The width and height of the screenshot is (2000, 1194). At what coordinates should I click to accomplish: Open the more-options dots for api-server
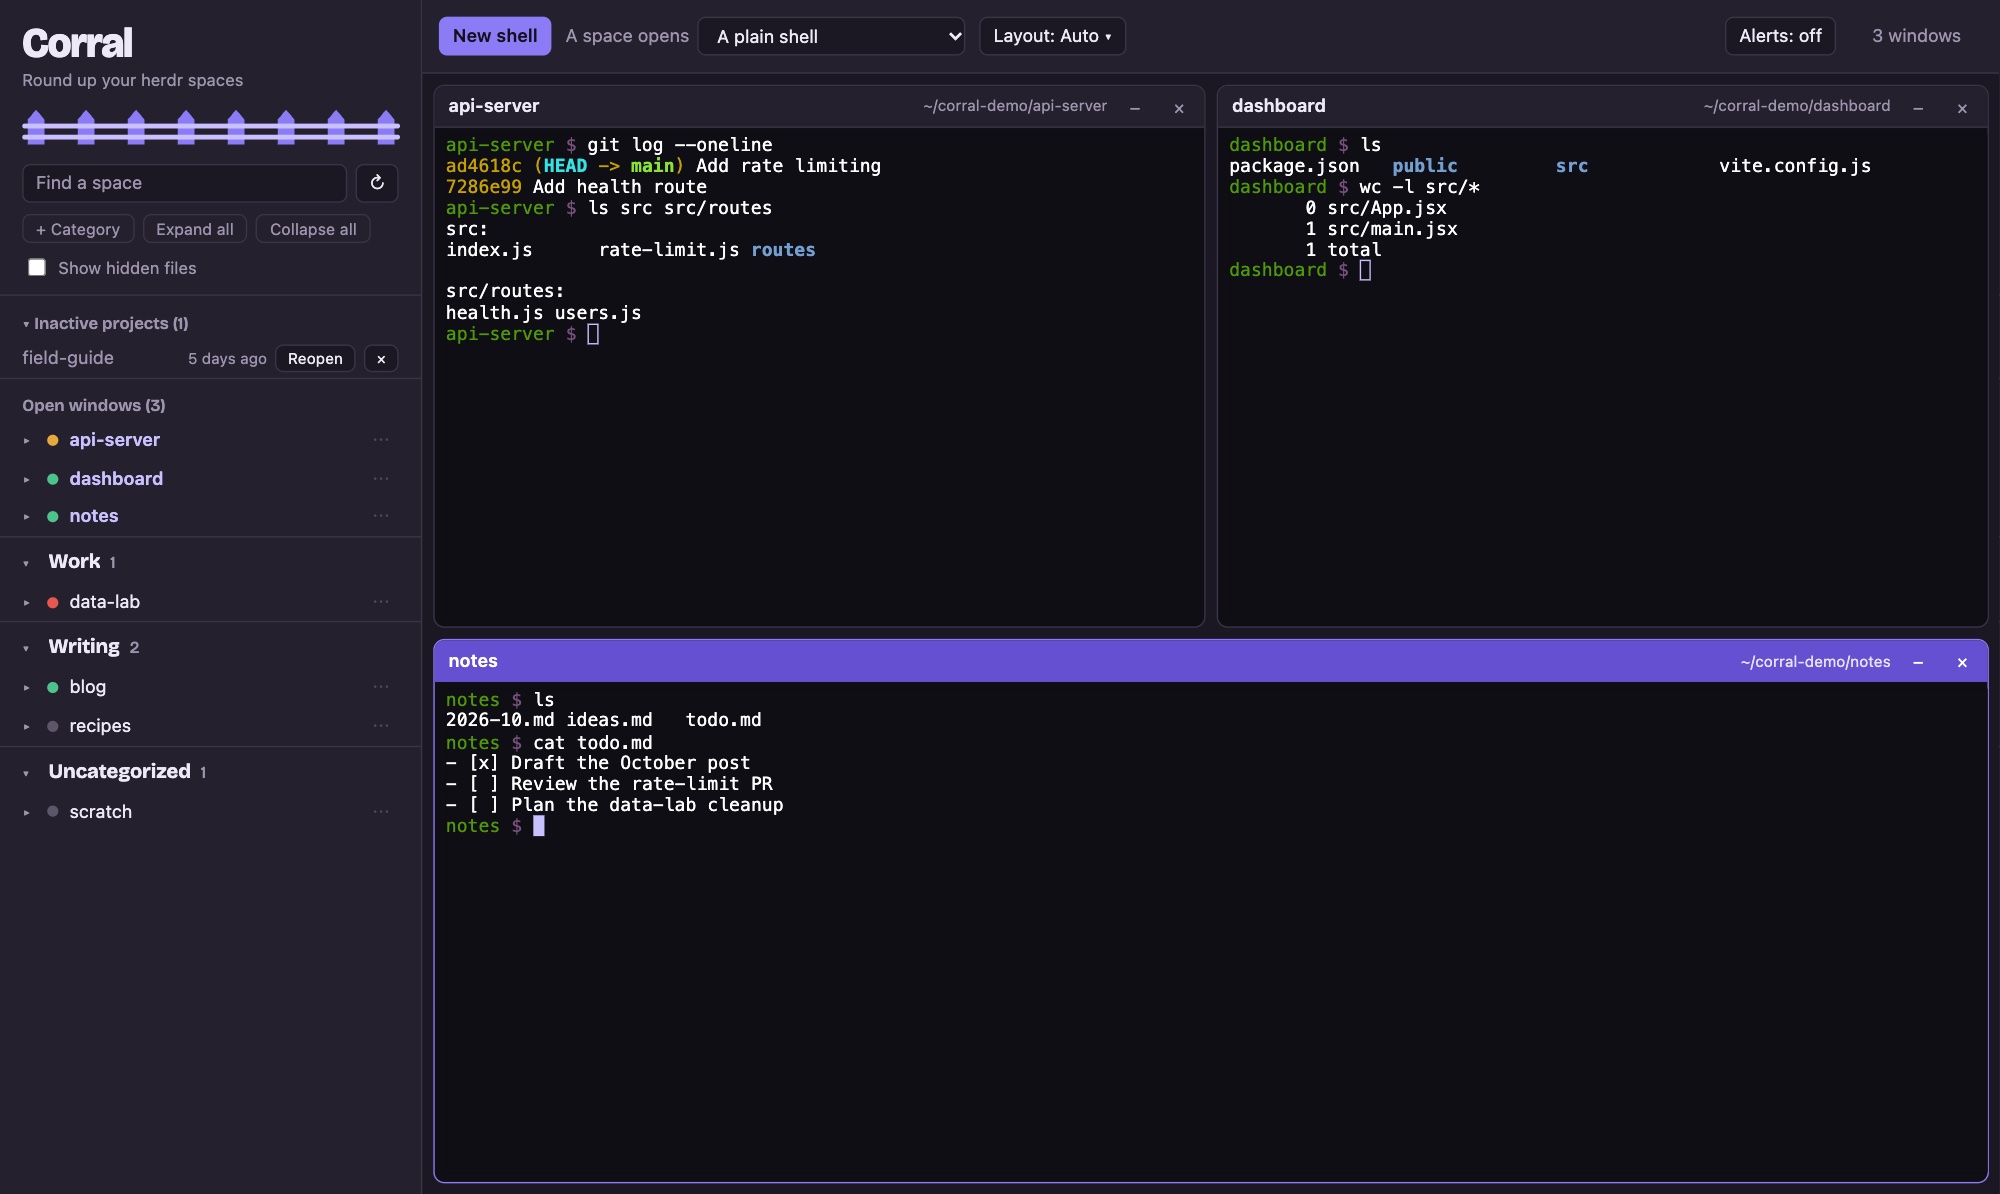(381, 440)
